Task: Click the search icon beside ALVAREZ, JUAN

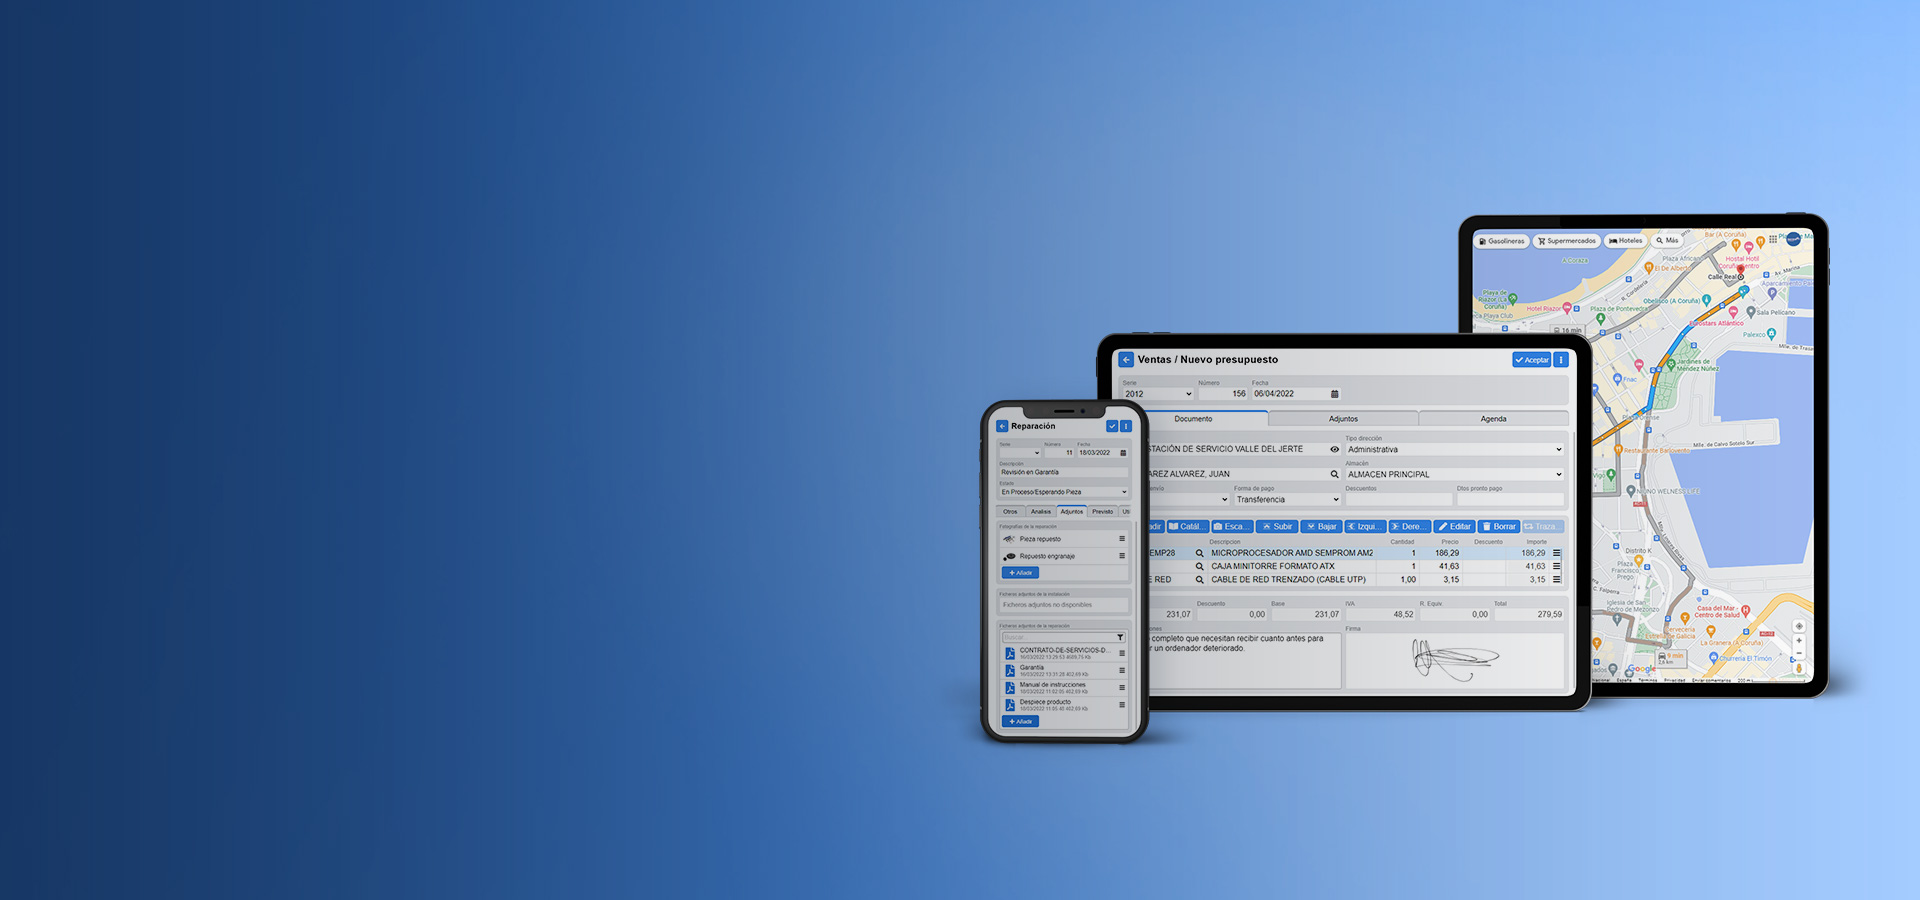Action: [1334, 475]
